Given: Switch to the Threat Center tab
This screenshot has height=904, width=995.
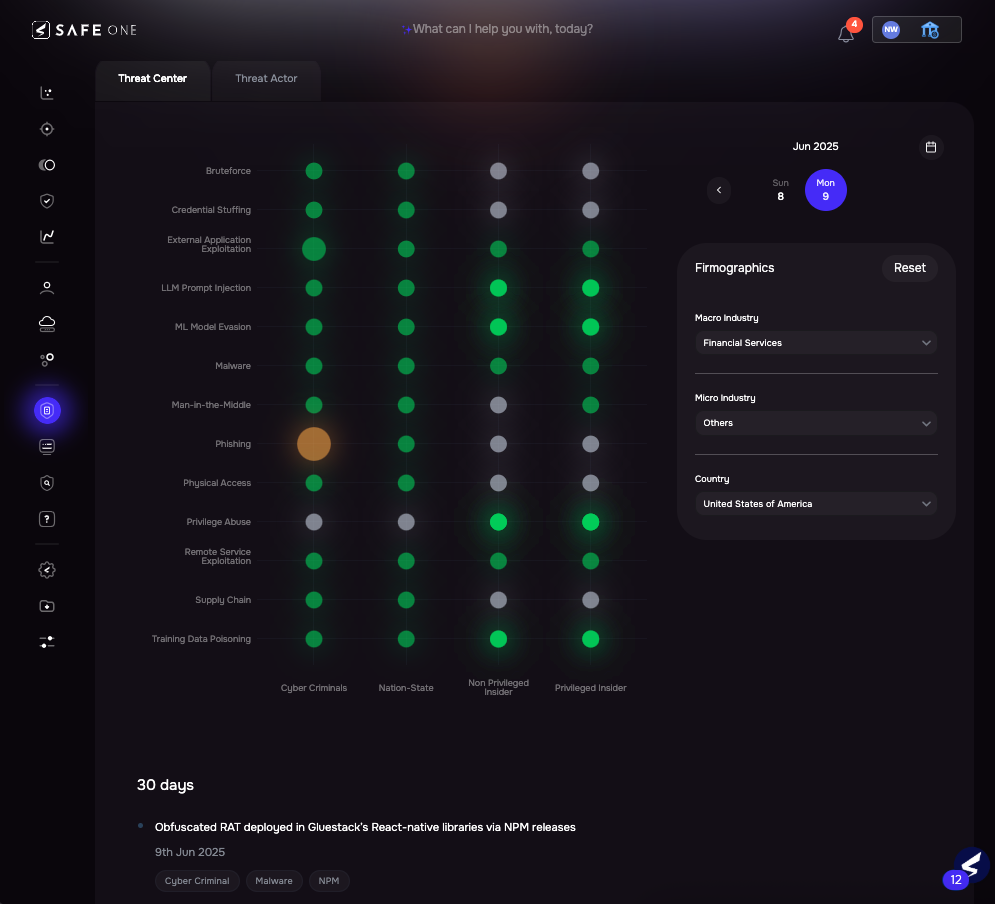Looking at the screenshot, I should [x=152, y=79].
